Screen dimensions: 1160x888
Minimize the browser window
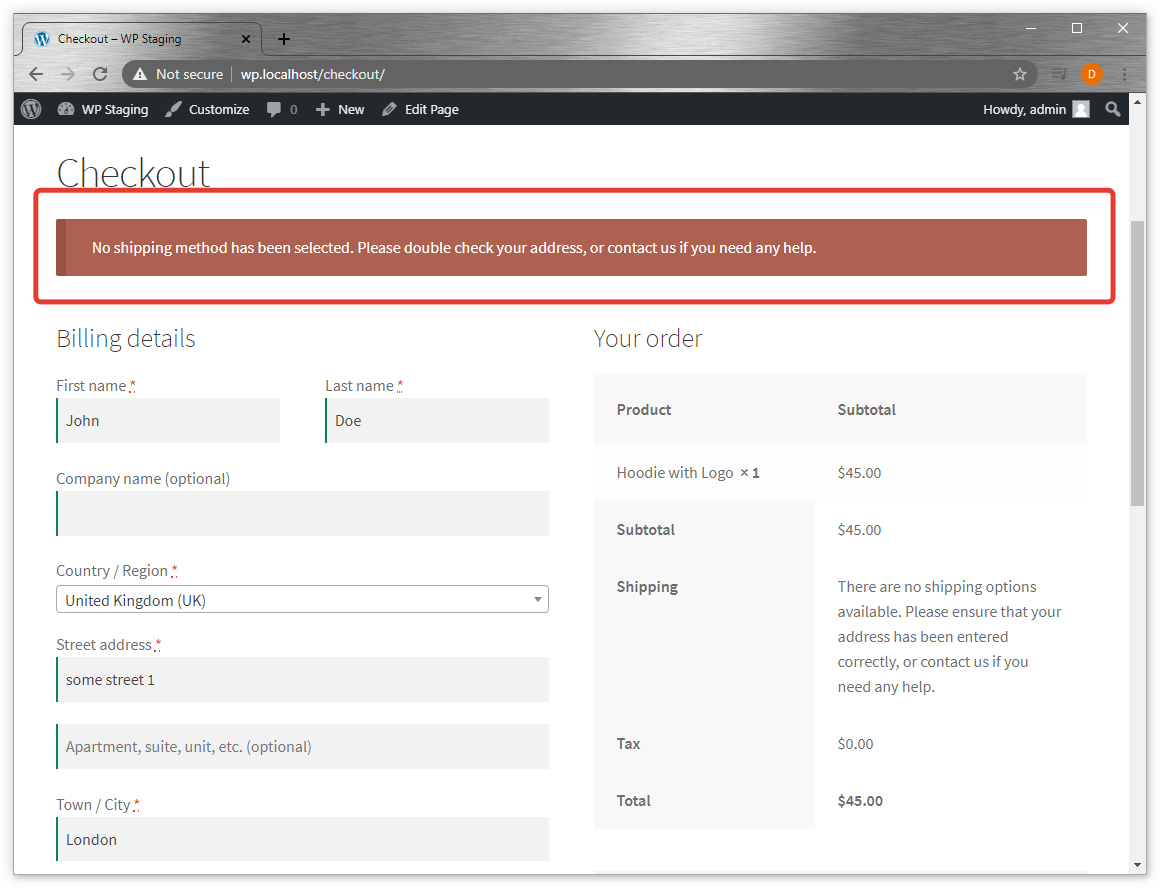click(1031, 28)
